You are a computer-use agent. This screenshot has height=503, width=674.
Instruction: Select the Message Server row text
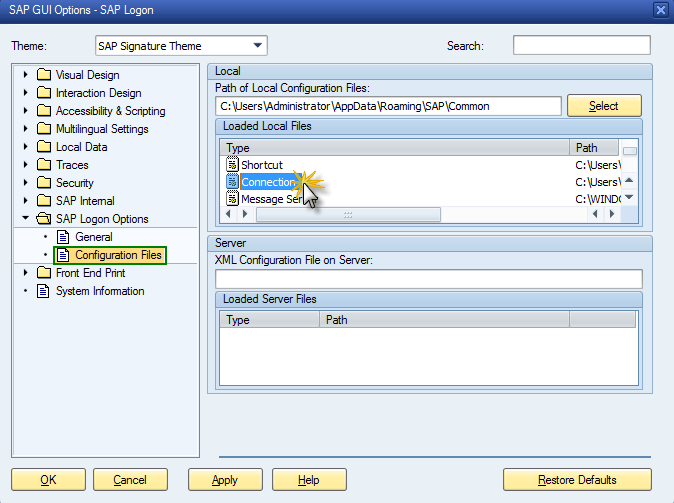(x=272, y=199)
